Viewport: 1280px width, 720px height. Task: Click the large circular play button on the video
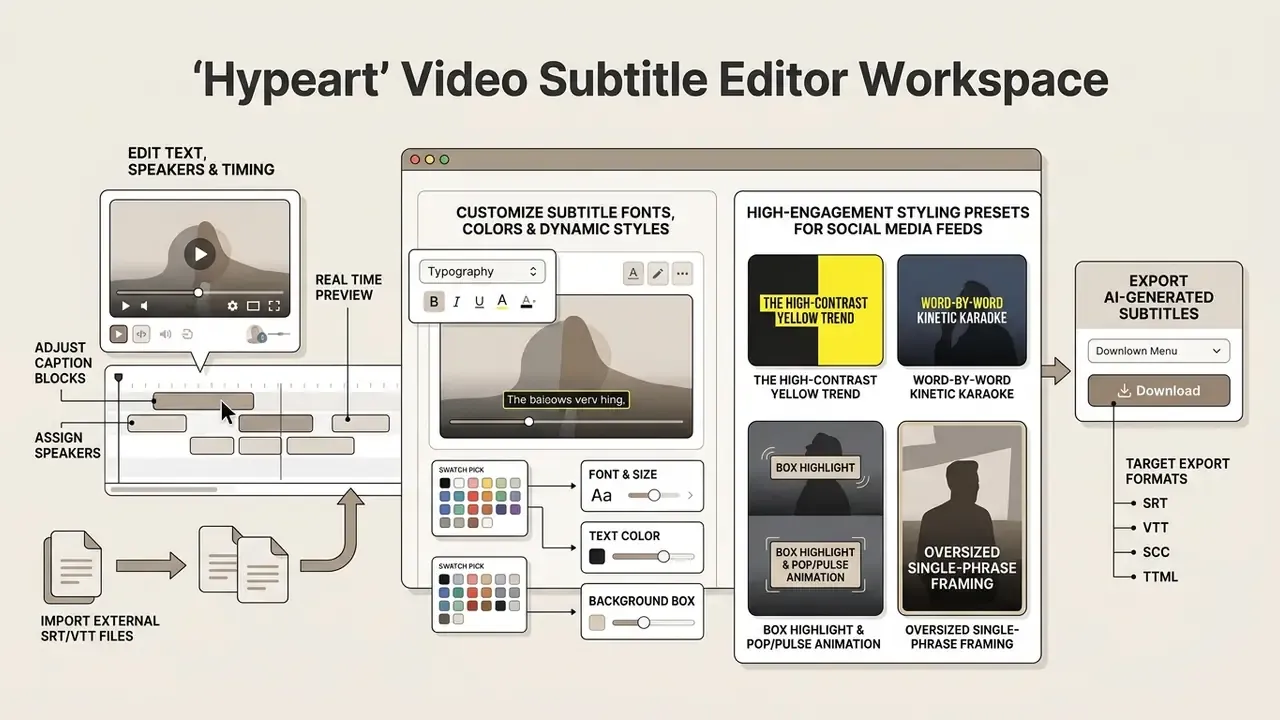click(x=200, y=254)
